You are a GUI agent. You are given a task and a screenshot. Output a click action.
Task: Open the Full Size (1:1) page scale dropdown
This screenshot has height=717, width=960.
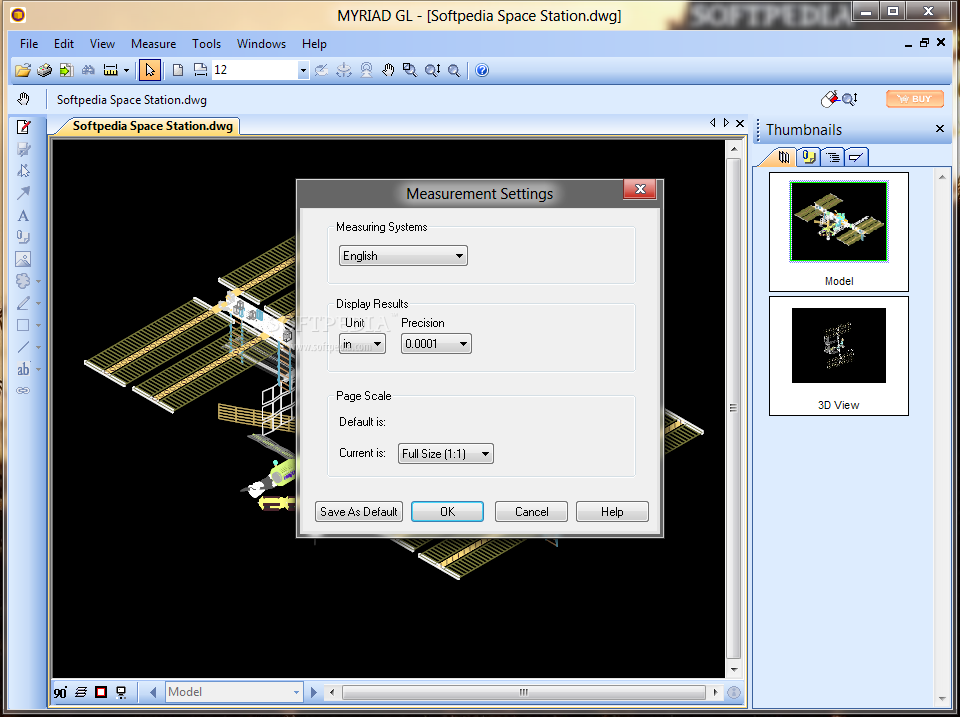[x=445, y=454]
